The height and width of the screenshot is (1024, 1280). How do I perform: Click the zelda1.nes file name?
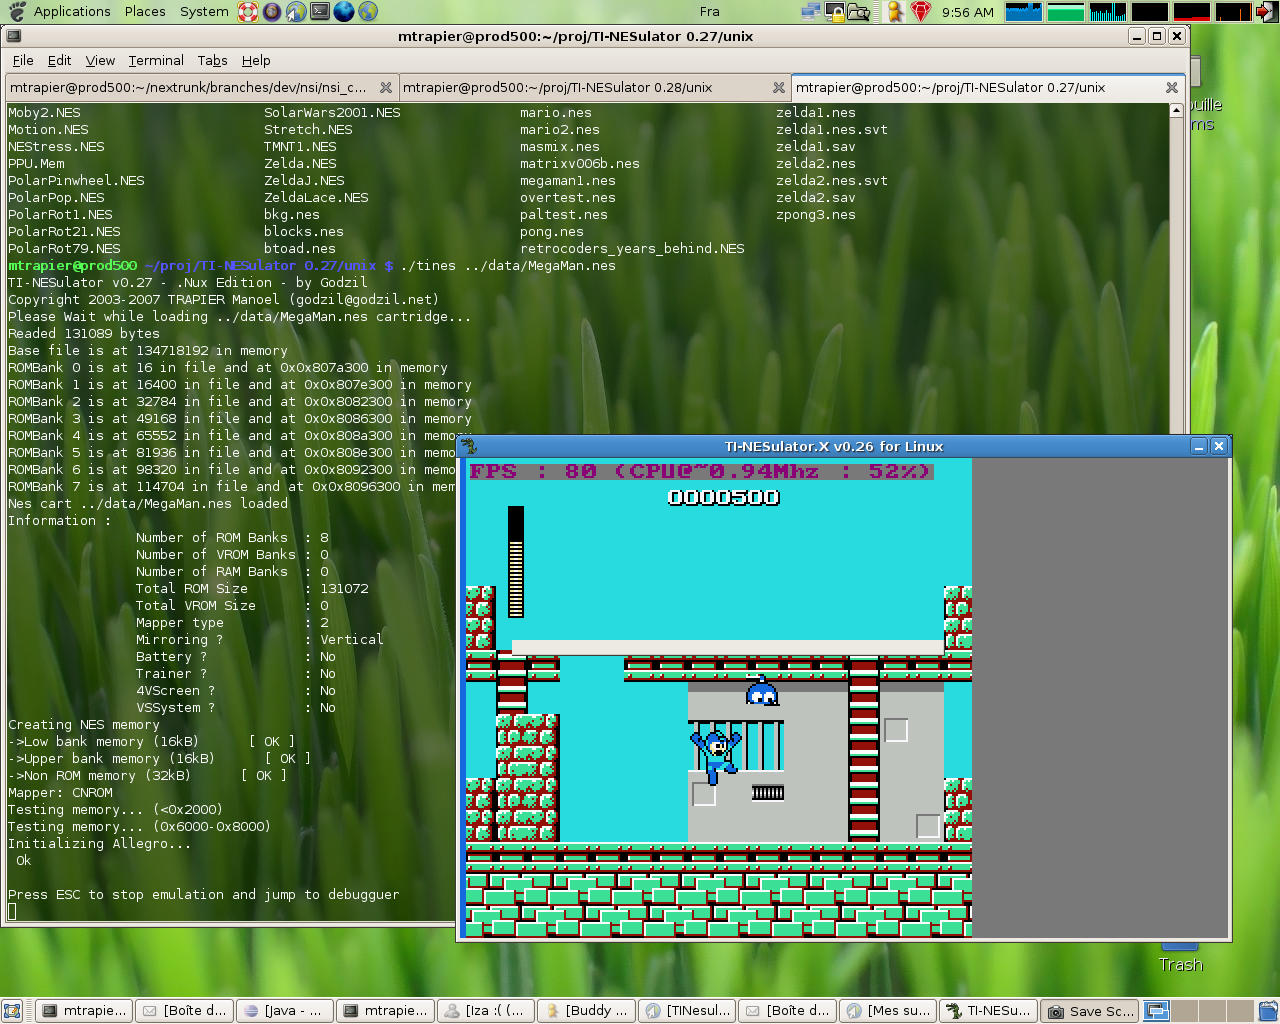(x=816, y=113)
